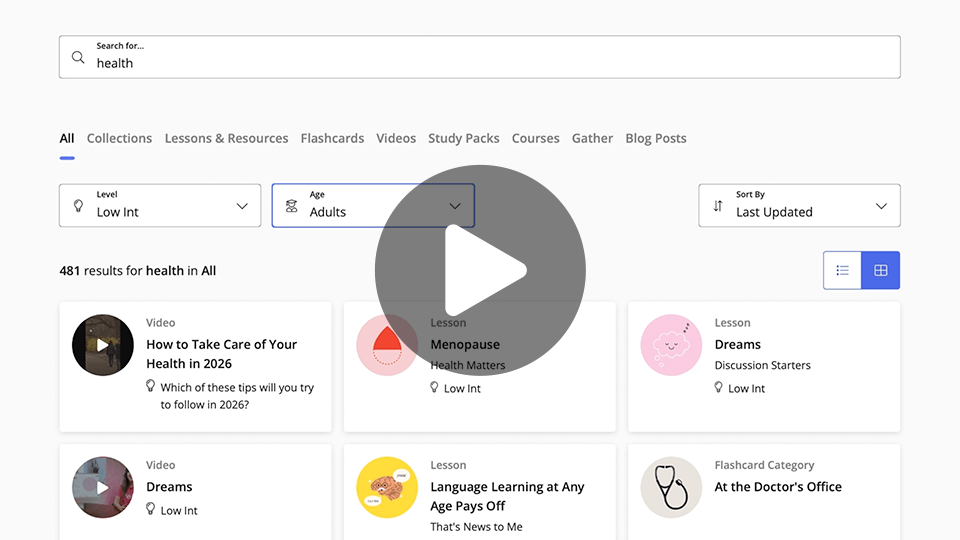Select the All tab
Image resolution: width=960 pixels, height=540 pixels.
[x=67, y=138]
